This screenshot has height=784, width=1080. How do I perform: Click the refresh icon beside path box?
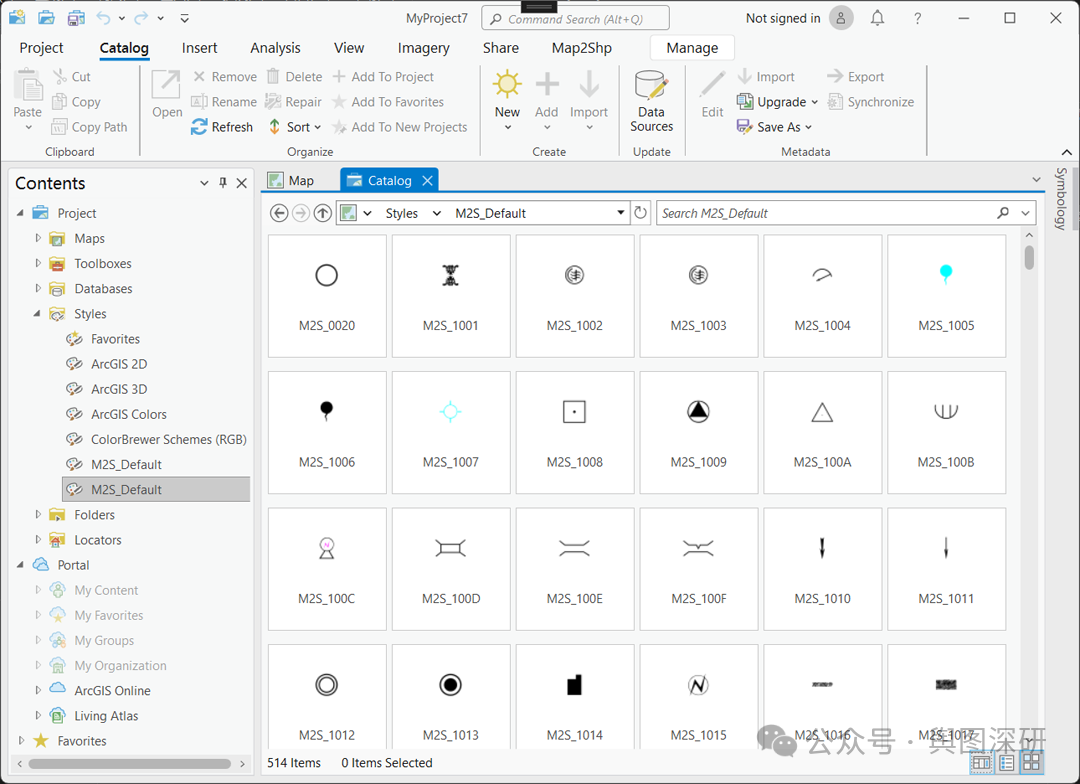[x=641, y=213]
